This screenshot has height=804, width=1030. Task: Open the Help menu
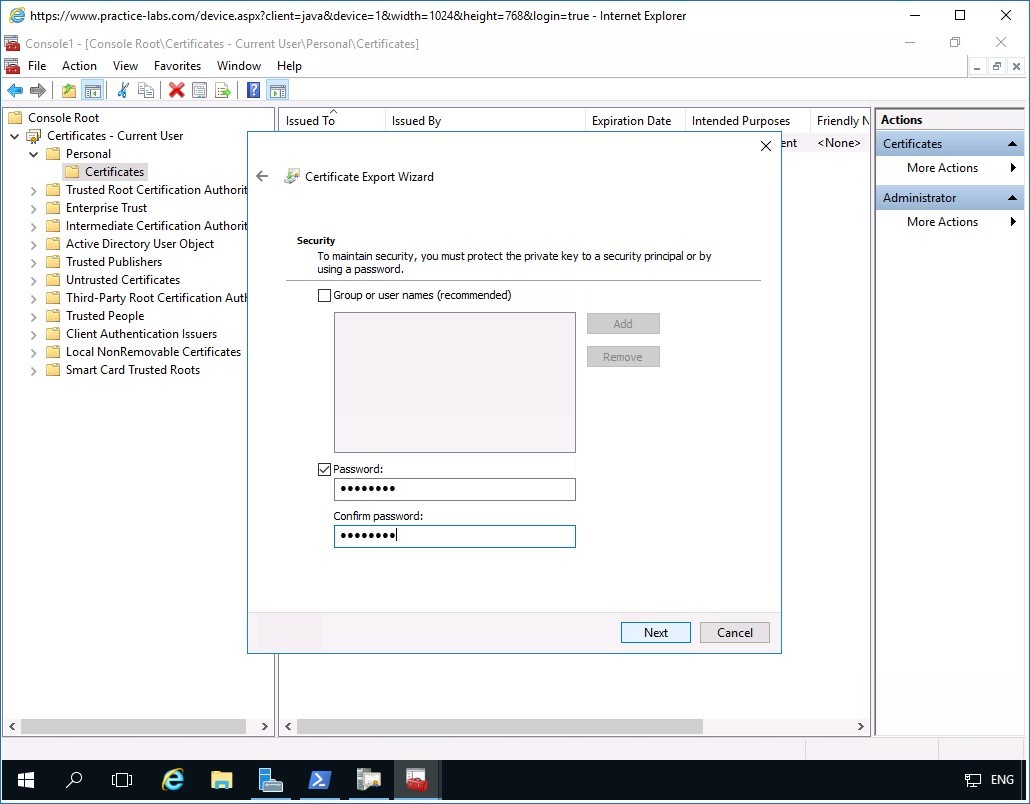(289, 66)
